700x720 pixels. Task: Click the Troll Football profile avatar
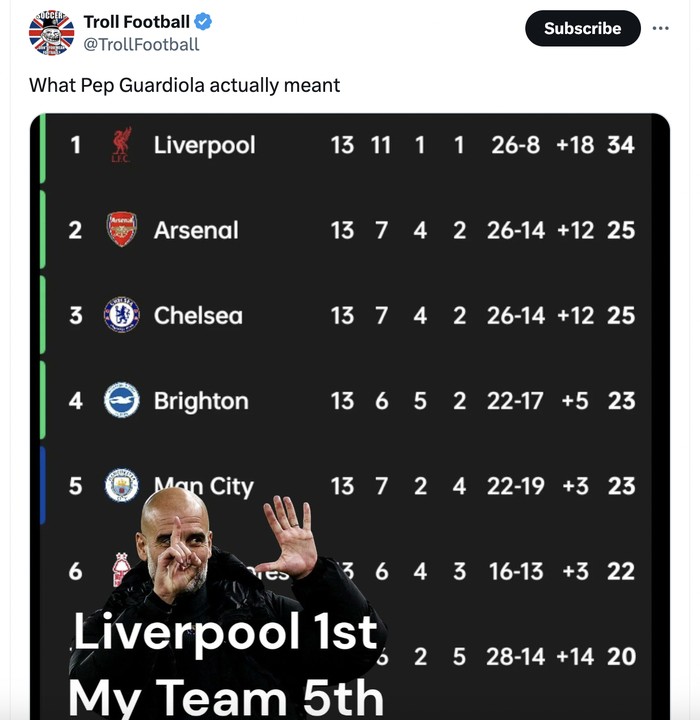(x=51, y=33)
